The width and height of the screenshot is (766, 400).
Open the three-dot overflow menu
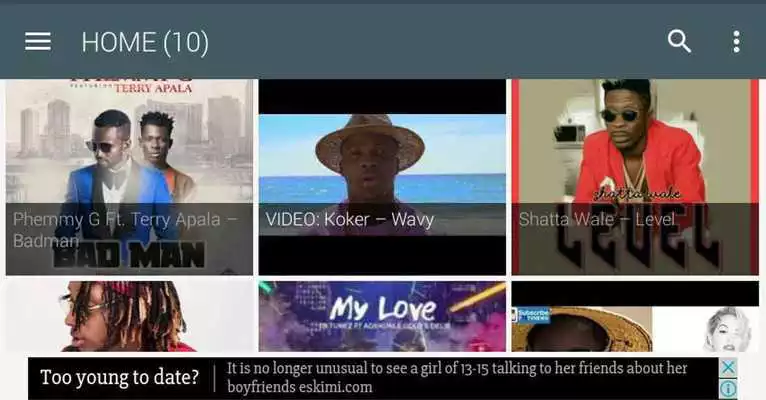(736, 42)
